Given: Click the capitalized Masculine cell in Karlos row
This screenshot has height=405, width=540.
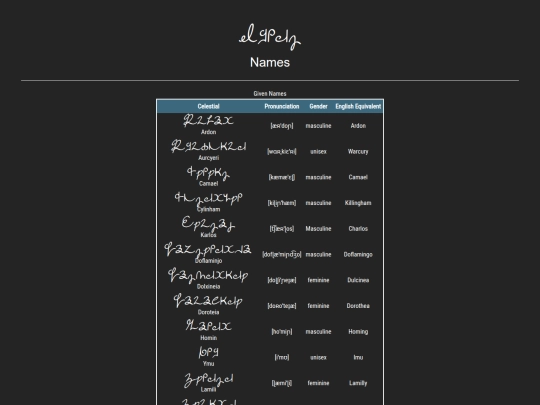Looking at the screenshot, I should point(318,229).
